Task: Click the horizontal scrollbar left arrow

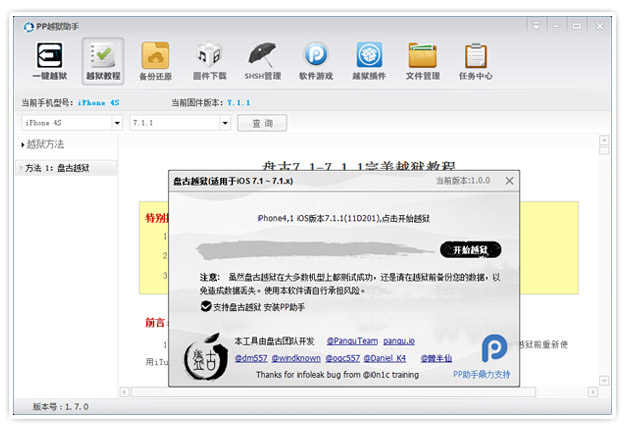Action: point(125,392)
